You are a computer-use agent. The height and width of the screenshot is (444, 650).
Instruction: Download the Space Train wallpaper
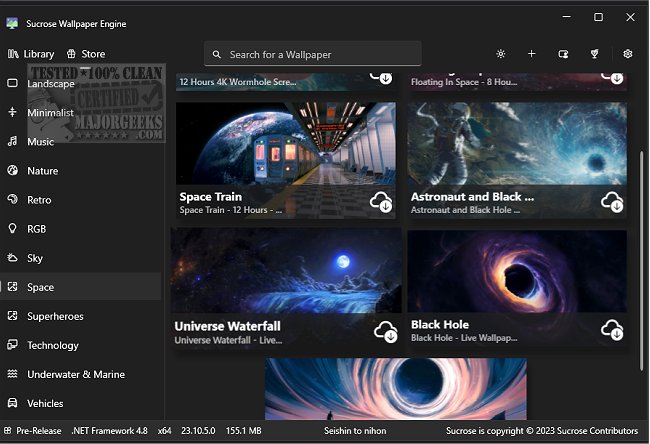tap(383, 202)
